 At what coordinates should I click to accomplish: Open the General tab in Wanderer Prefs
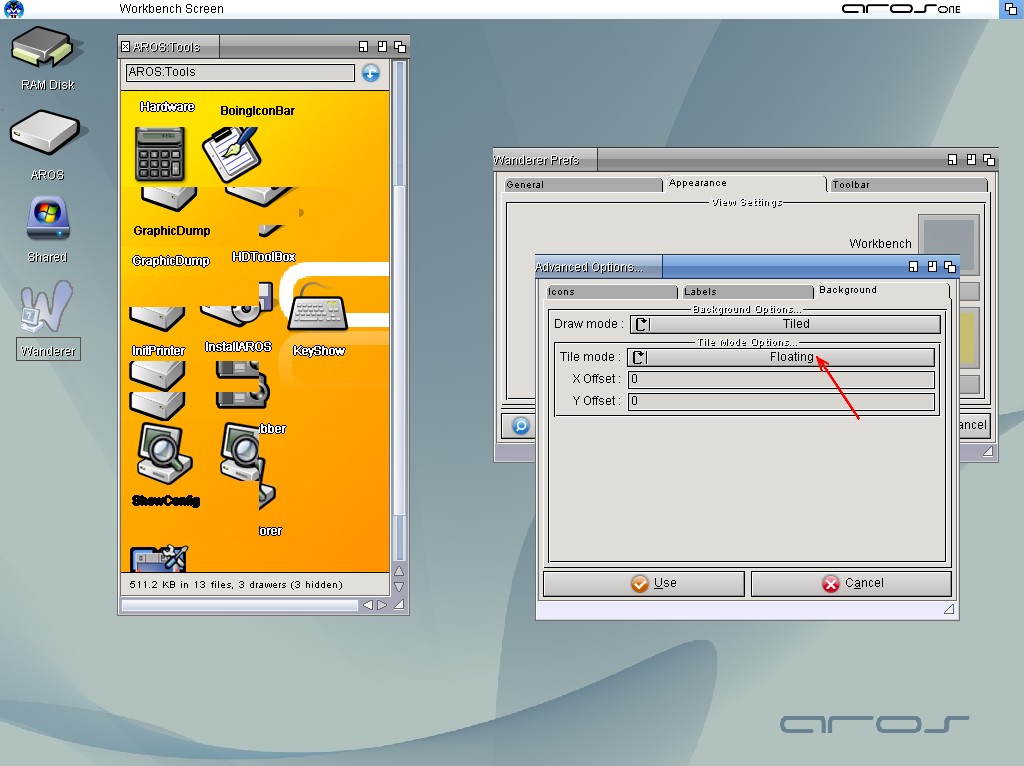tap(581, 185)
